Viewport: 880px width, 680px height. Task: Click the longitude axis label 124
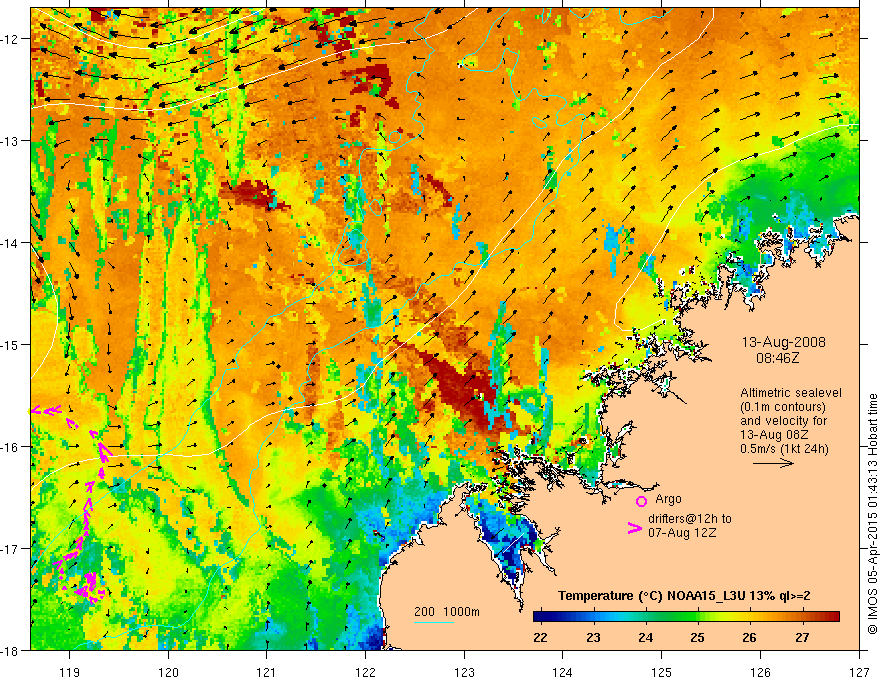pyautogui.click(x=563, y=672)
